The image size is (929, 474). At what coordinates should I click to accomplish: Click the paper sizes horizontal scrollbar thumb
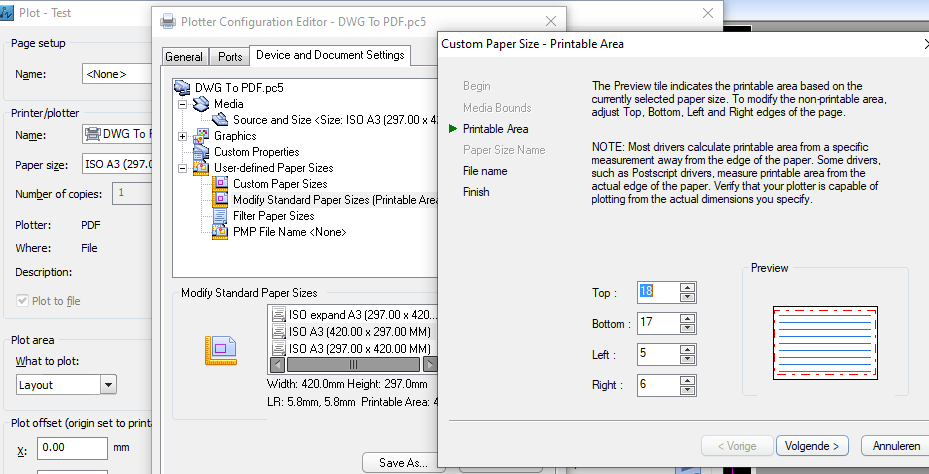coord(352,365)
